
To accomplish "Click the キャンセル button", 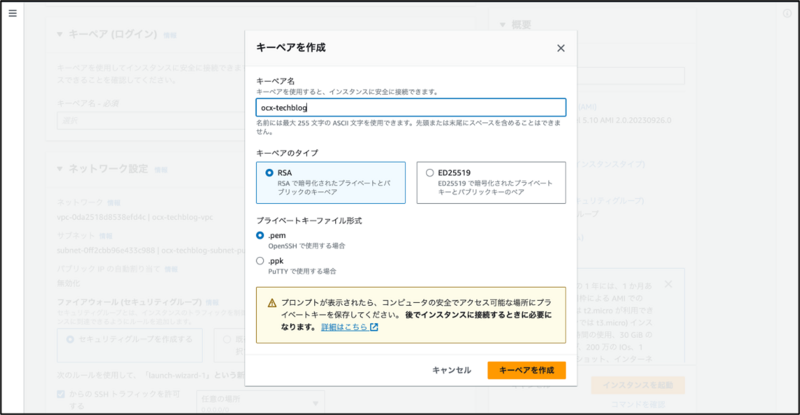I will pyautogui.click(x=452, y=370).
